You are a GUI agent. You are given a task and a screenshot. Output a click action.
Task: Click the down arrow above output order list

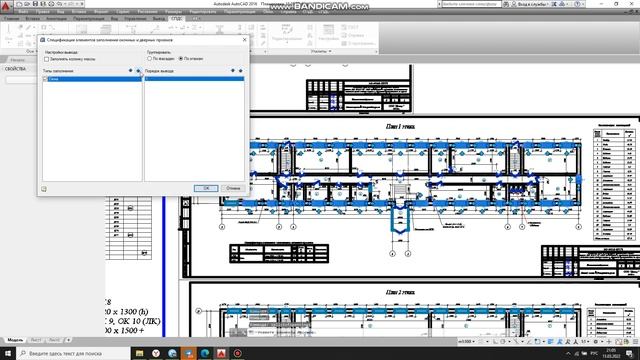click(x=240, y=71)
